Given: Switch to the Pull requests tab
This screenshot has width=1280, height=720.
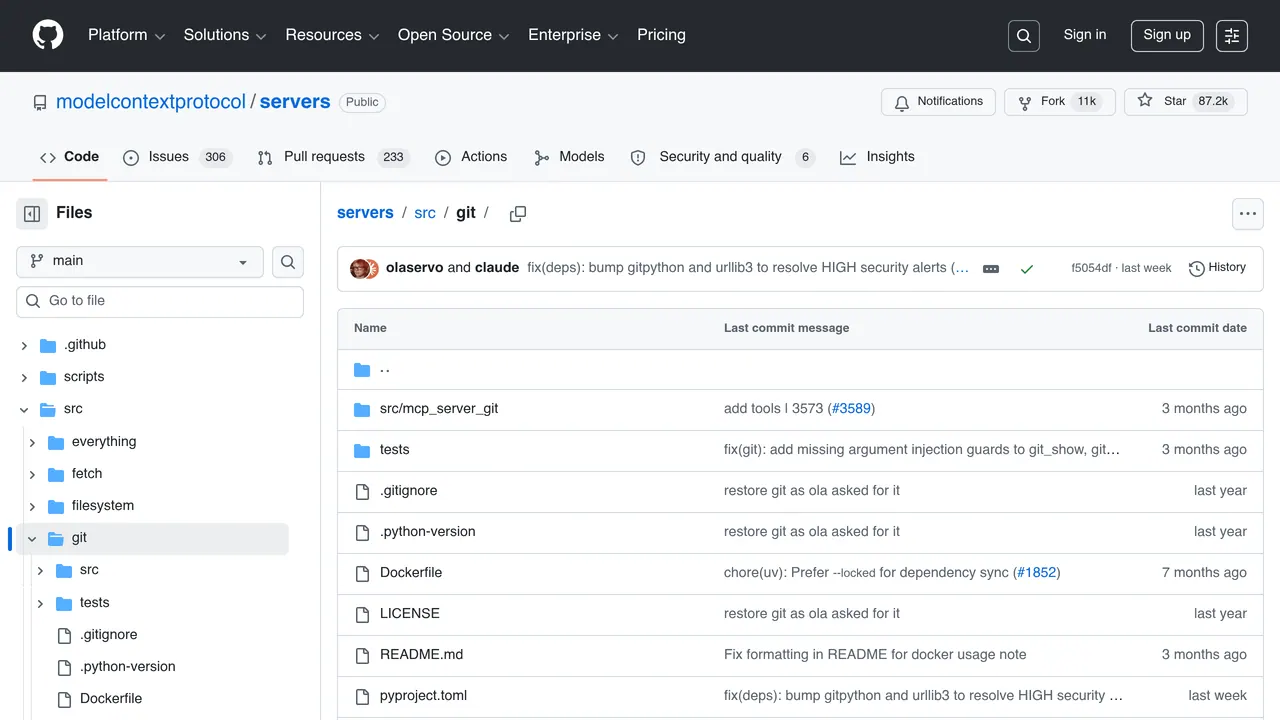Looking at the screenshot, I should pyautogui.click(x=333, y=157).
